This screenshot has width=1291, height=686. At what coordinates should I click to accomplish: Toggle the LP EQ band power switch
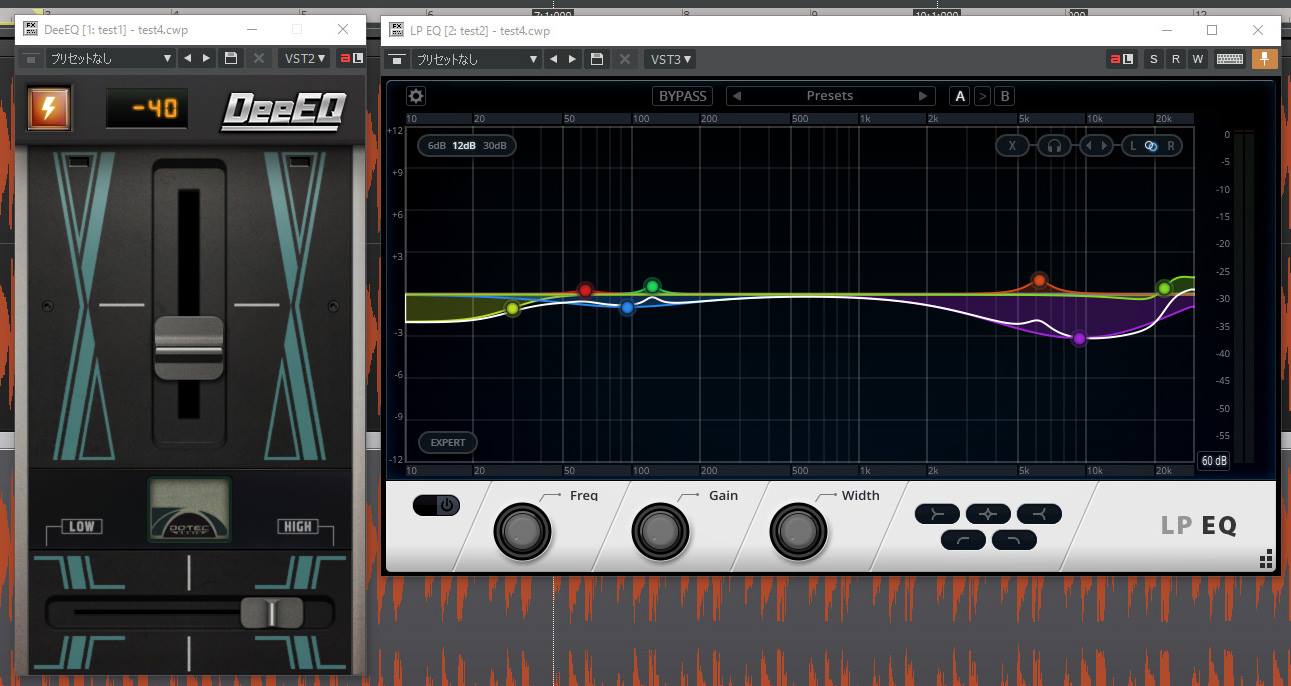[x=436, y=505]
